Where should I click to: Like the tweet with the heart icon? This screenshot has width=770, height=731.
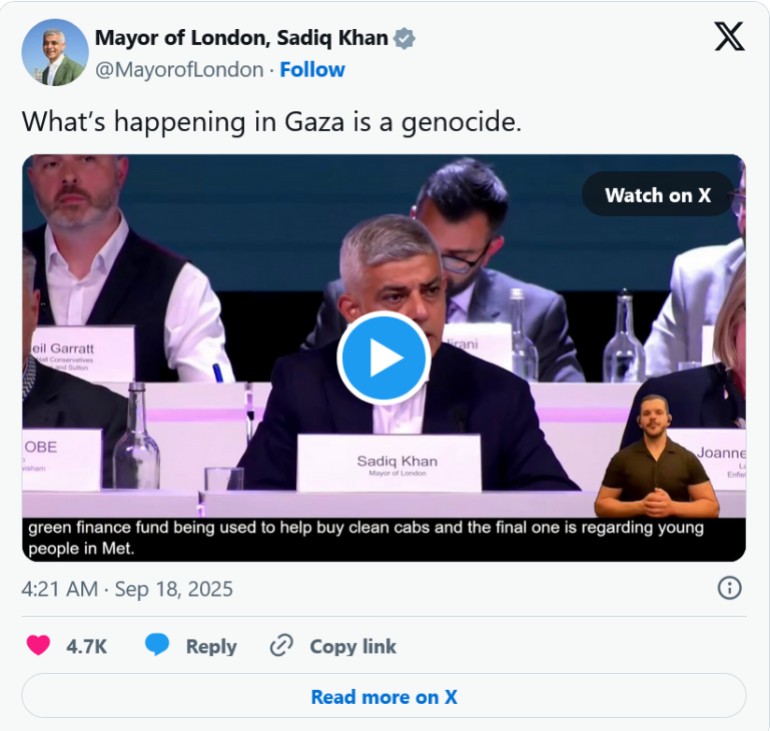38,646
